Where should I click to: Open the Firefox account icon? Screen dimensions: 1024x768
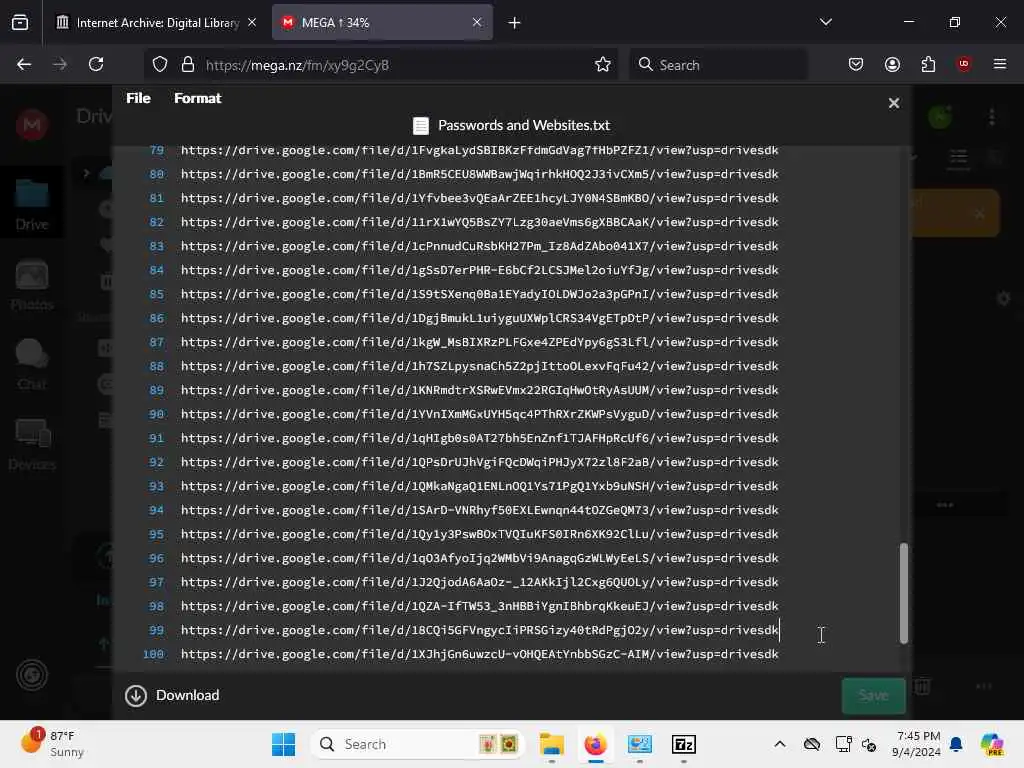[x=892, y=64]
